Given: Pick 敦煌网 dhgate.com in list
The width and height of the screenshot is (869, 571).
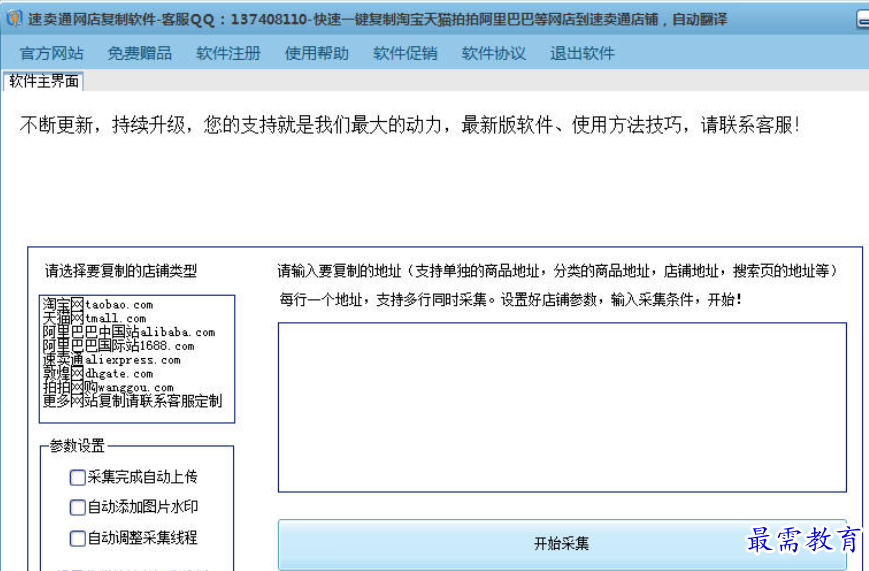Looking at the screenshot, I should point(98,374).
